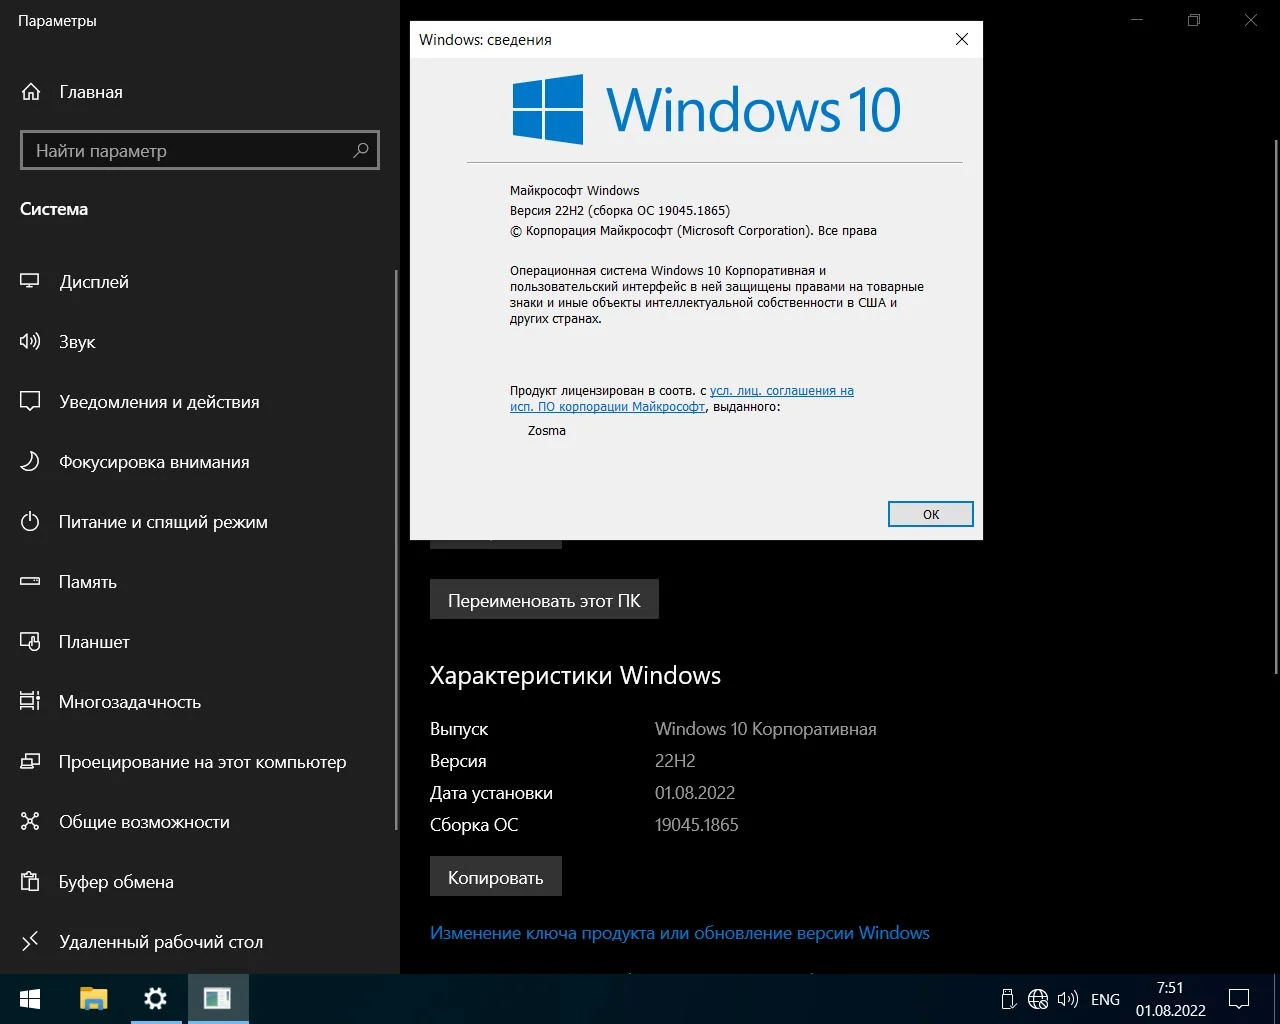Minimize the Параметры window
Viewport: 1280px width, 1024px height.
pyautogui.click(x=1137, y=20)
